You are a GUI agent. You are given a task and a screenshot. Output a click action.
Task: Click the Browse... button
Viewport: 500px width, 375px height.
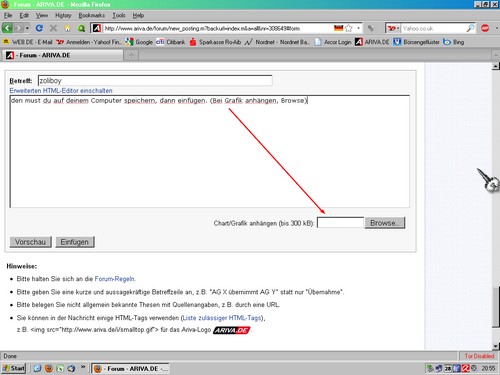pos(385,223)
